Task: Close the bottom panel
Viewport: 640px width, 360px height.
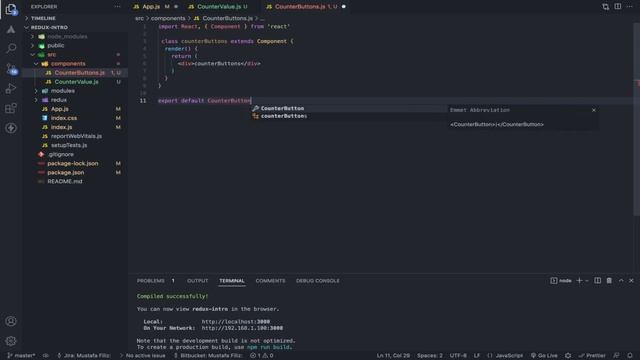Action: [631, 280]
